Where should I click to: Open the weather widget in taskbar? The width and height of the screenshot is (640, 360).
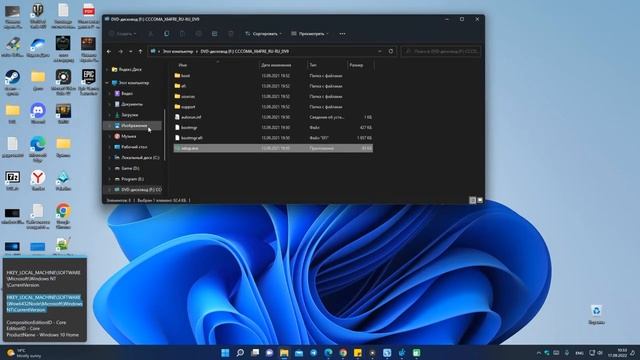(24, 353)
